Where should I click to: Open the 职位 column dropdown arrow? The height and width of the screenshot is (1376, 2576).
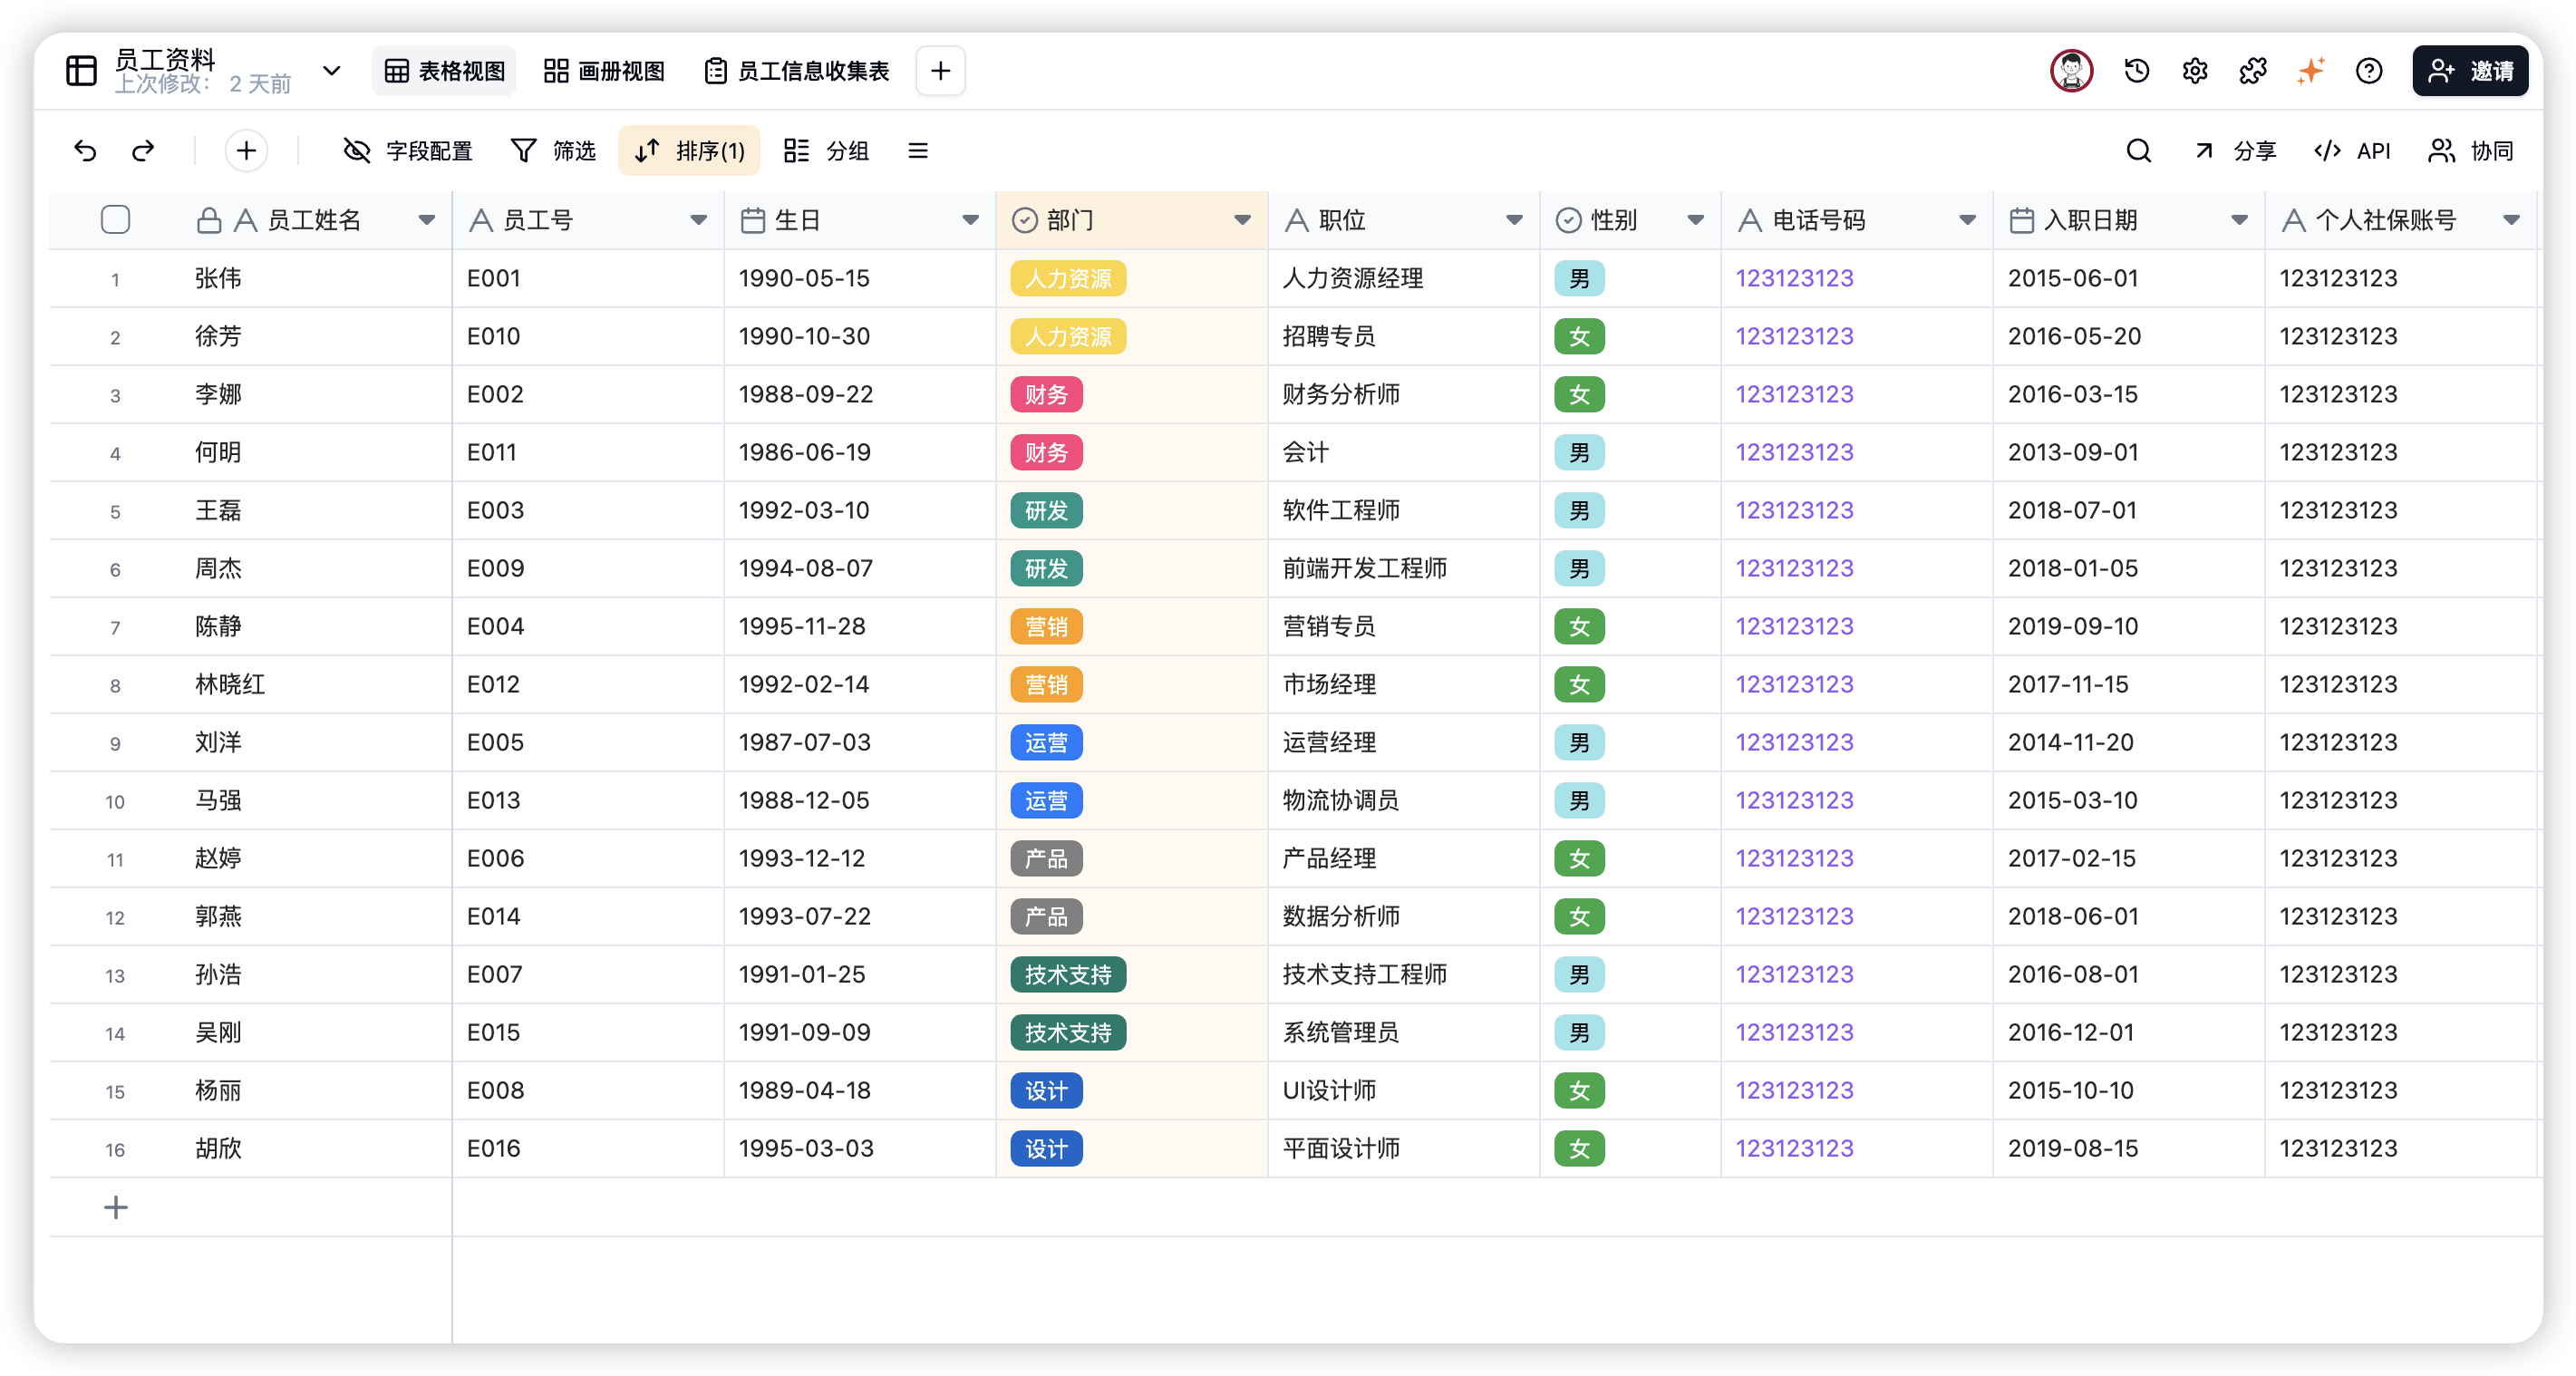[x=1514, y=220]
